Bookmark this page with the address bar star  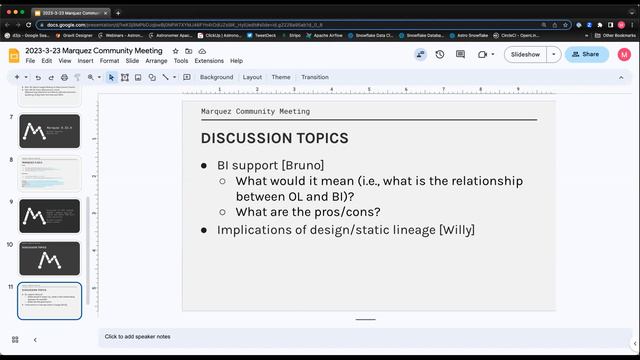565,25
